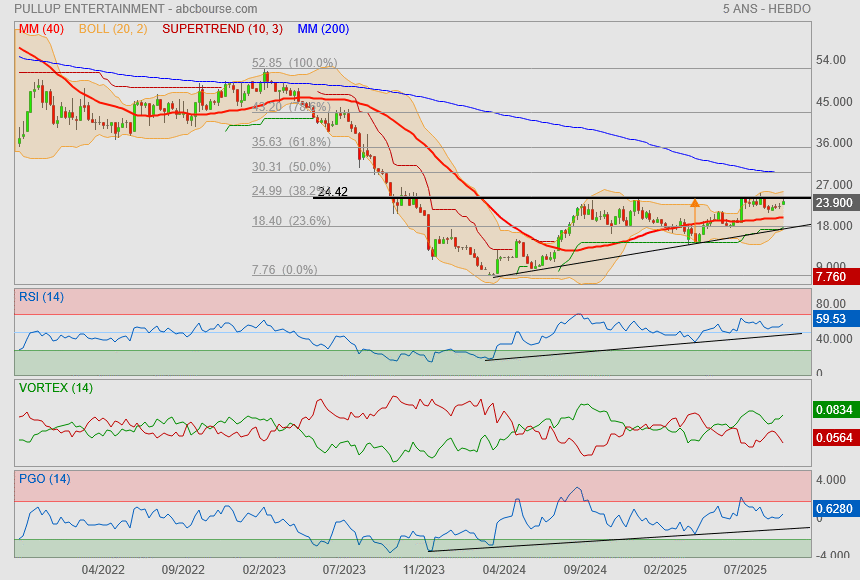860x580 pixels.
Task: Select the 5 ANS - HEBDO timeframe label
Action: click(766, 8)
